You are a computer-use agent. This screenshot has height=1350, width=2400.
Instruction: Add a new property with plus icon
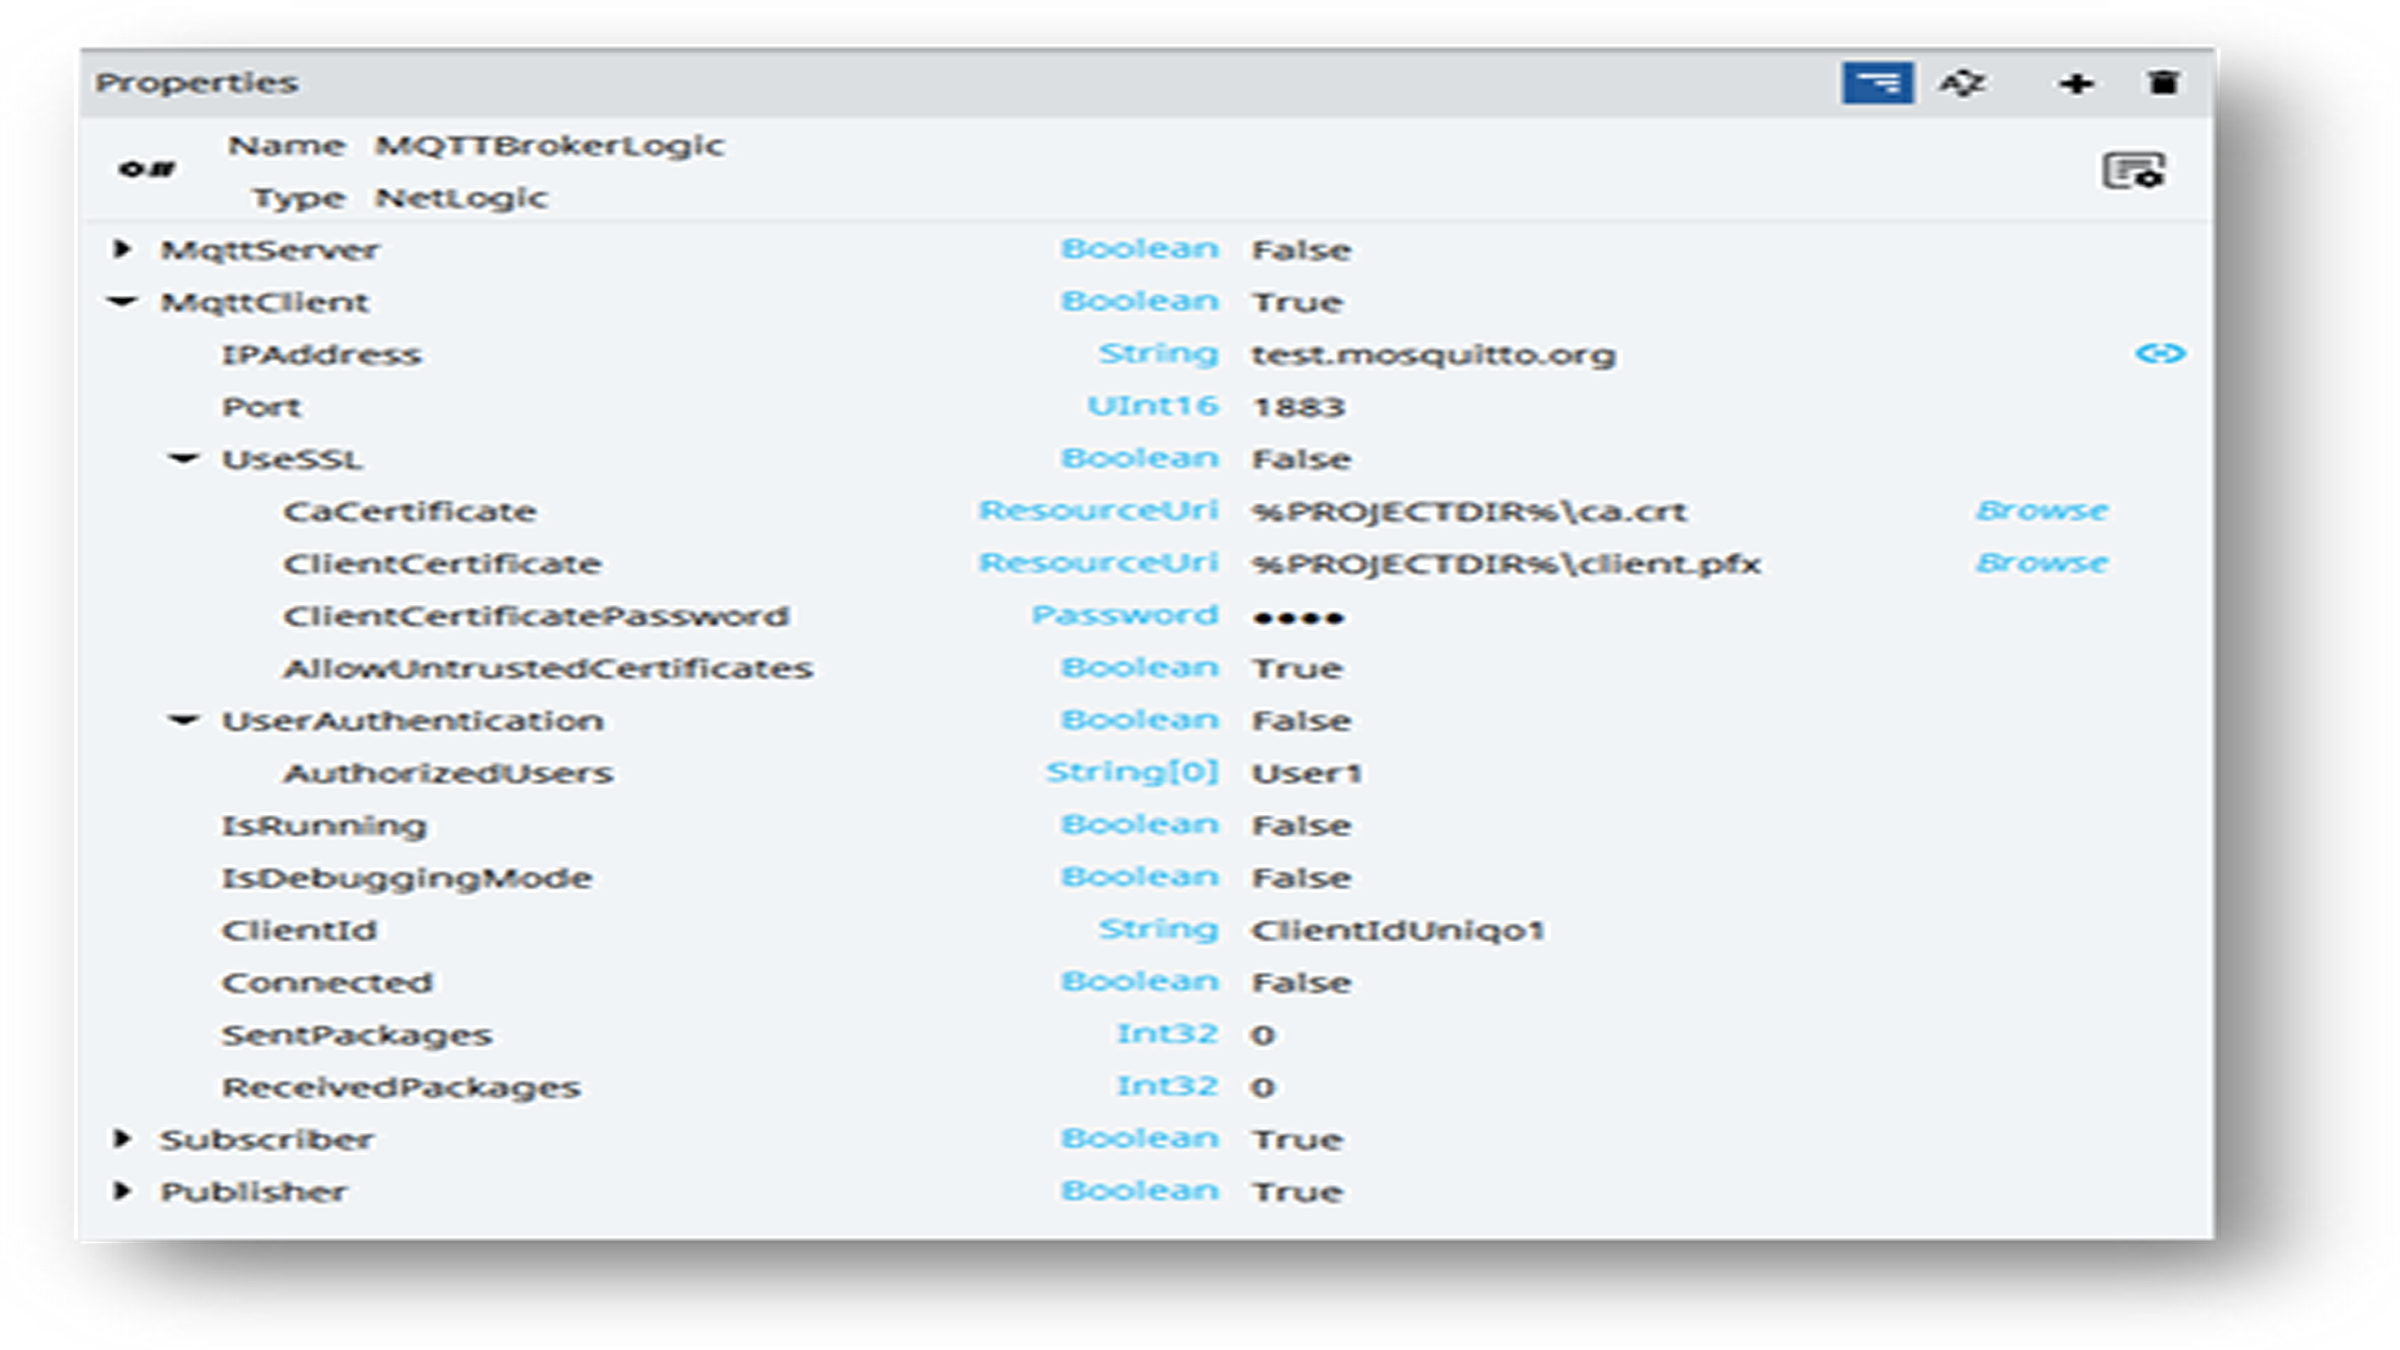click(2076, 84)
